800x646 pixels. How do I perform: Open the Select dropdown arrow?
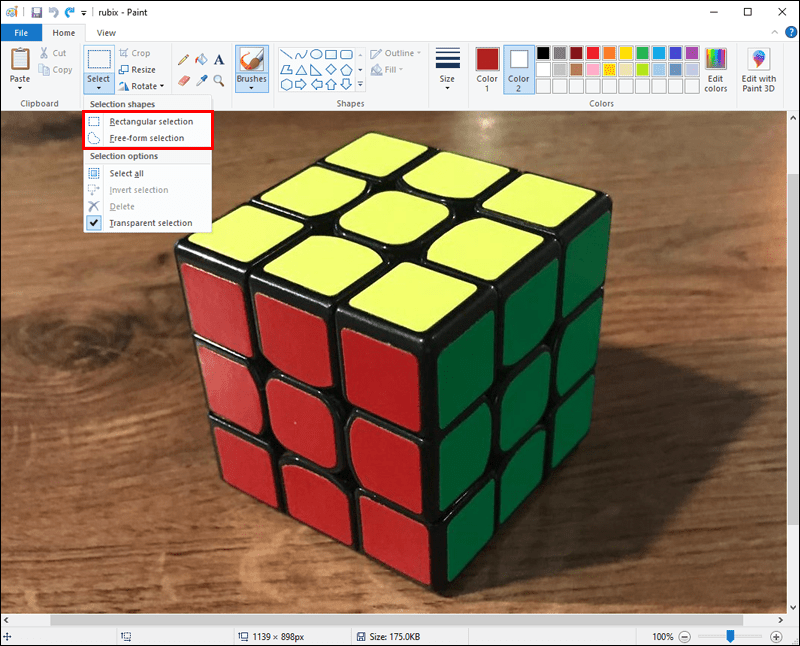[x=98, y=88]
